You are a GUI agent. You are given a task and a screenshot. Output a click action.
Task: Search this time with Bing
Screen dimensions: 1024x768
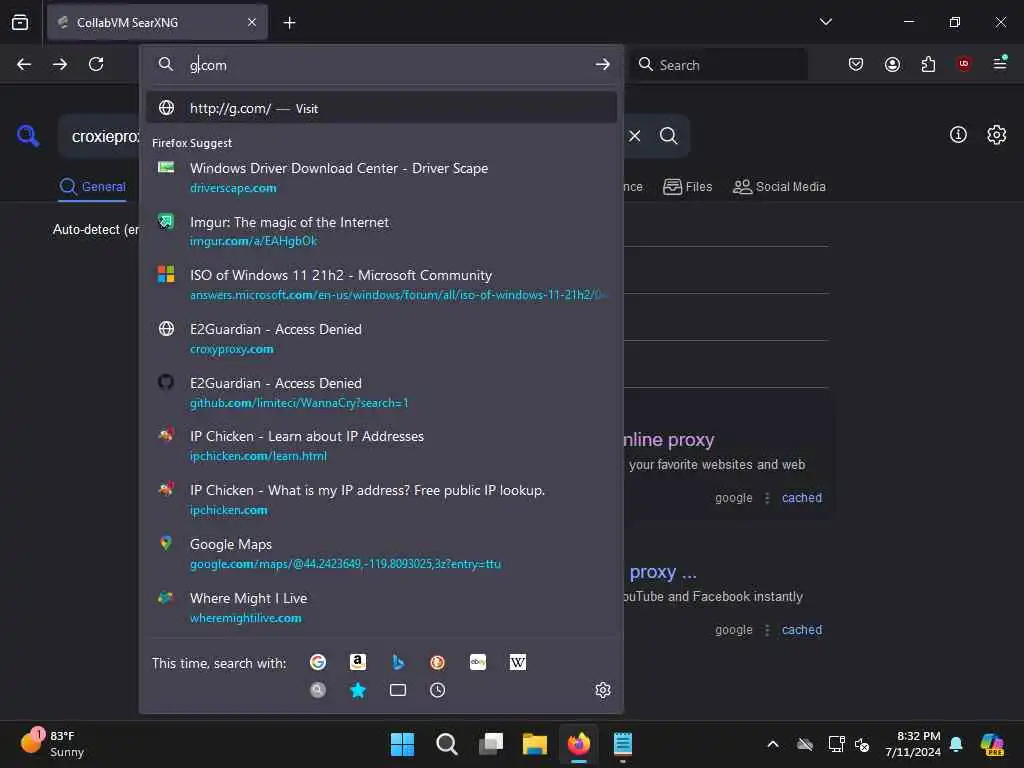pos(398,662)
